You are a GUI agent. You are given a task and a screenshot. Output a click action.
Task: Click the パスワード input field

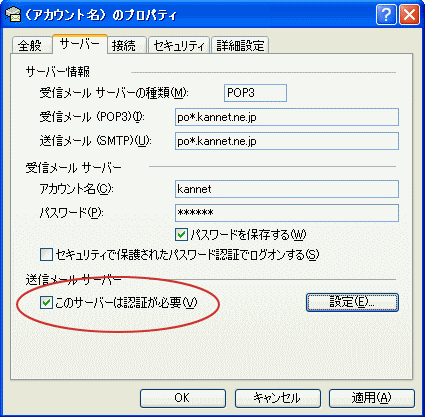pos(287,213)
